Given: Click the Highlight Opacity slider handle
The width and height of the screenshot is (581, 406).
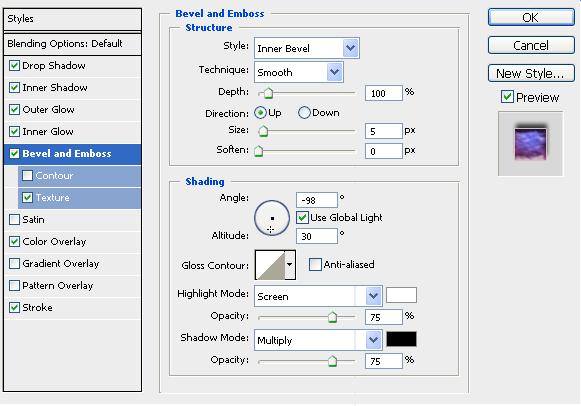Looking at the screenshot, I should tap(332, 317).
